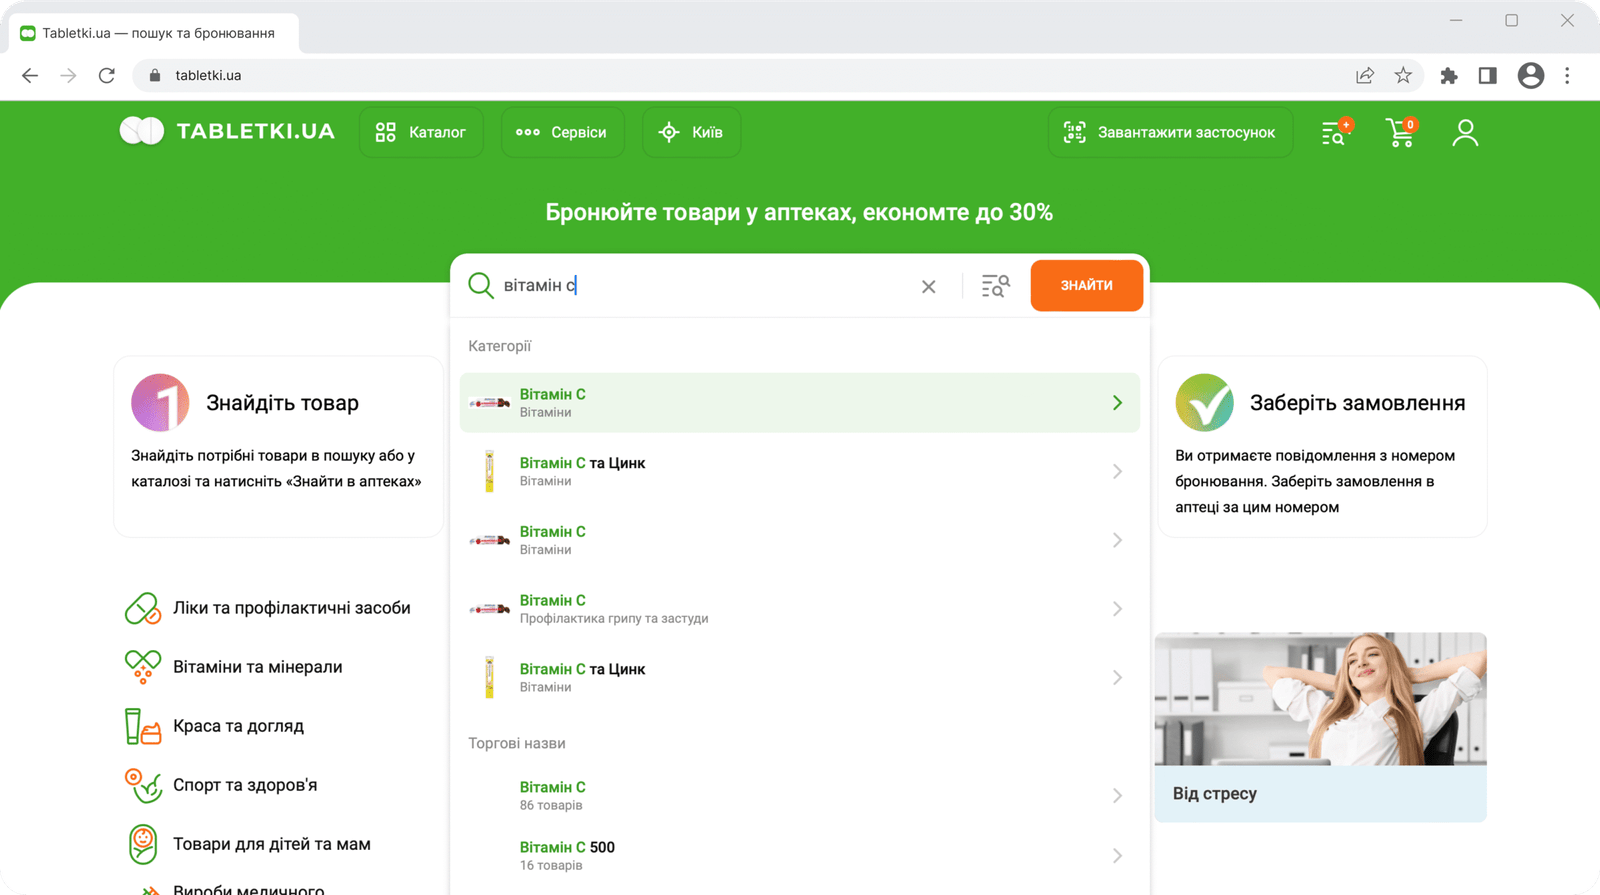Open the browser extensions puzzle icon
Screen dimensions: 1600x895
1448,76
